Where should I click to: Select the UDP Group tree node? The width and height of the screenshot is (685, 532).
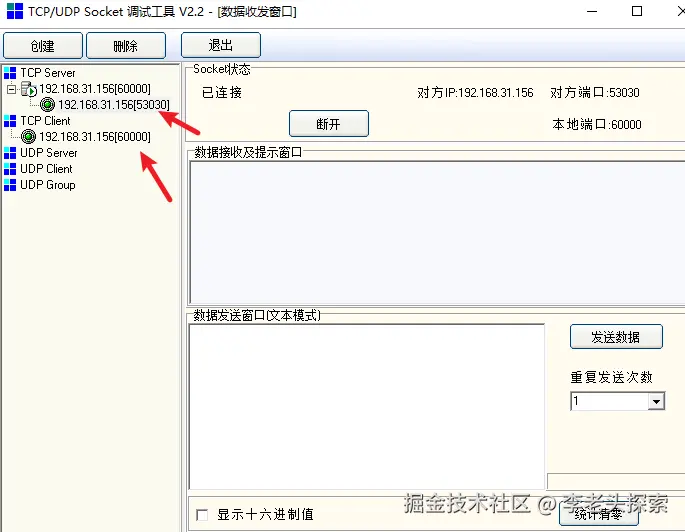(48, 185)
